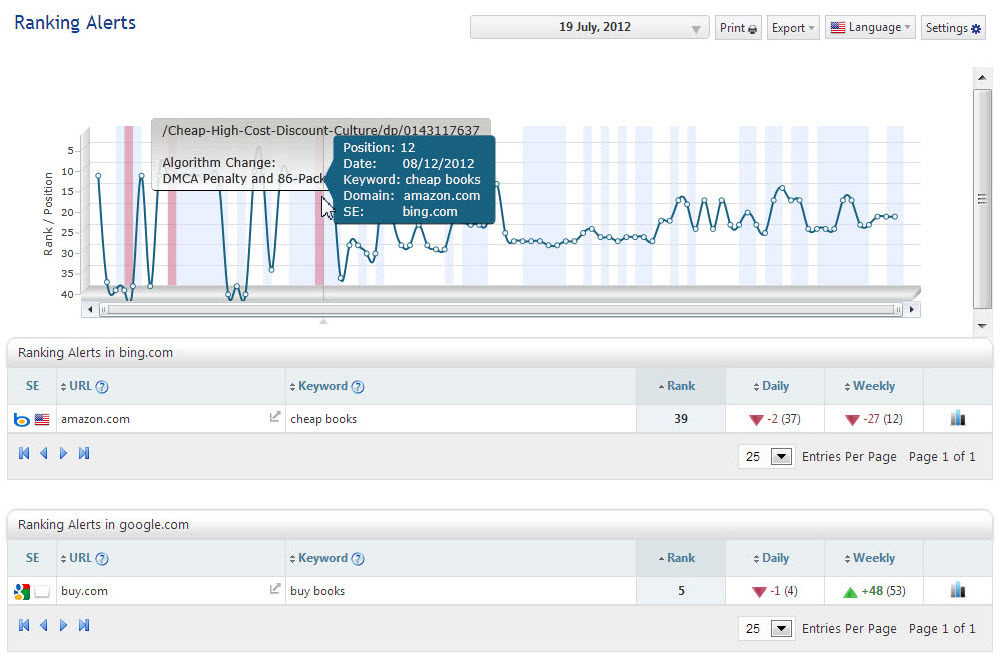The image size is (1000, 665).
Task: Click the vertical scrollbar down arrow
Action: [x=982, y=326]
